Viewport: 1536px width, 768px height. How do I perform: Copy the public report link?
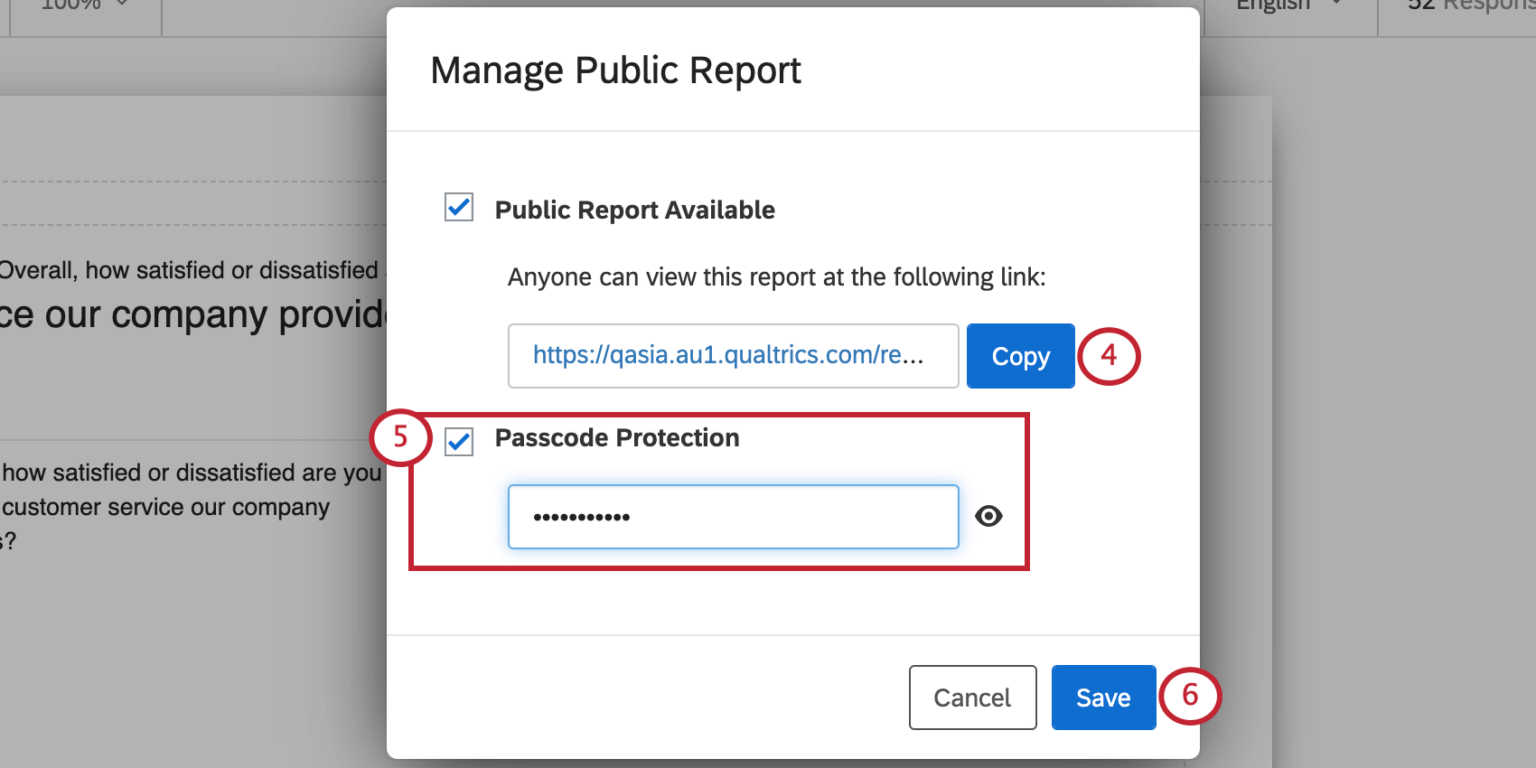[x=1019, y=356]
